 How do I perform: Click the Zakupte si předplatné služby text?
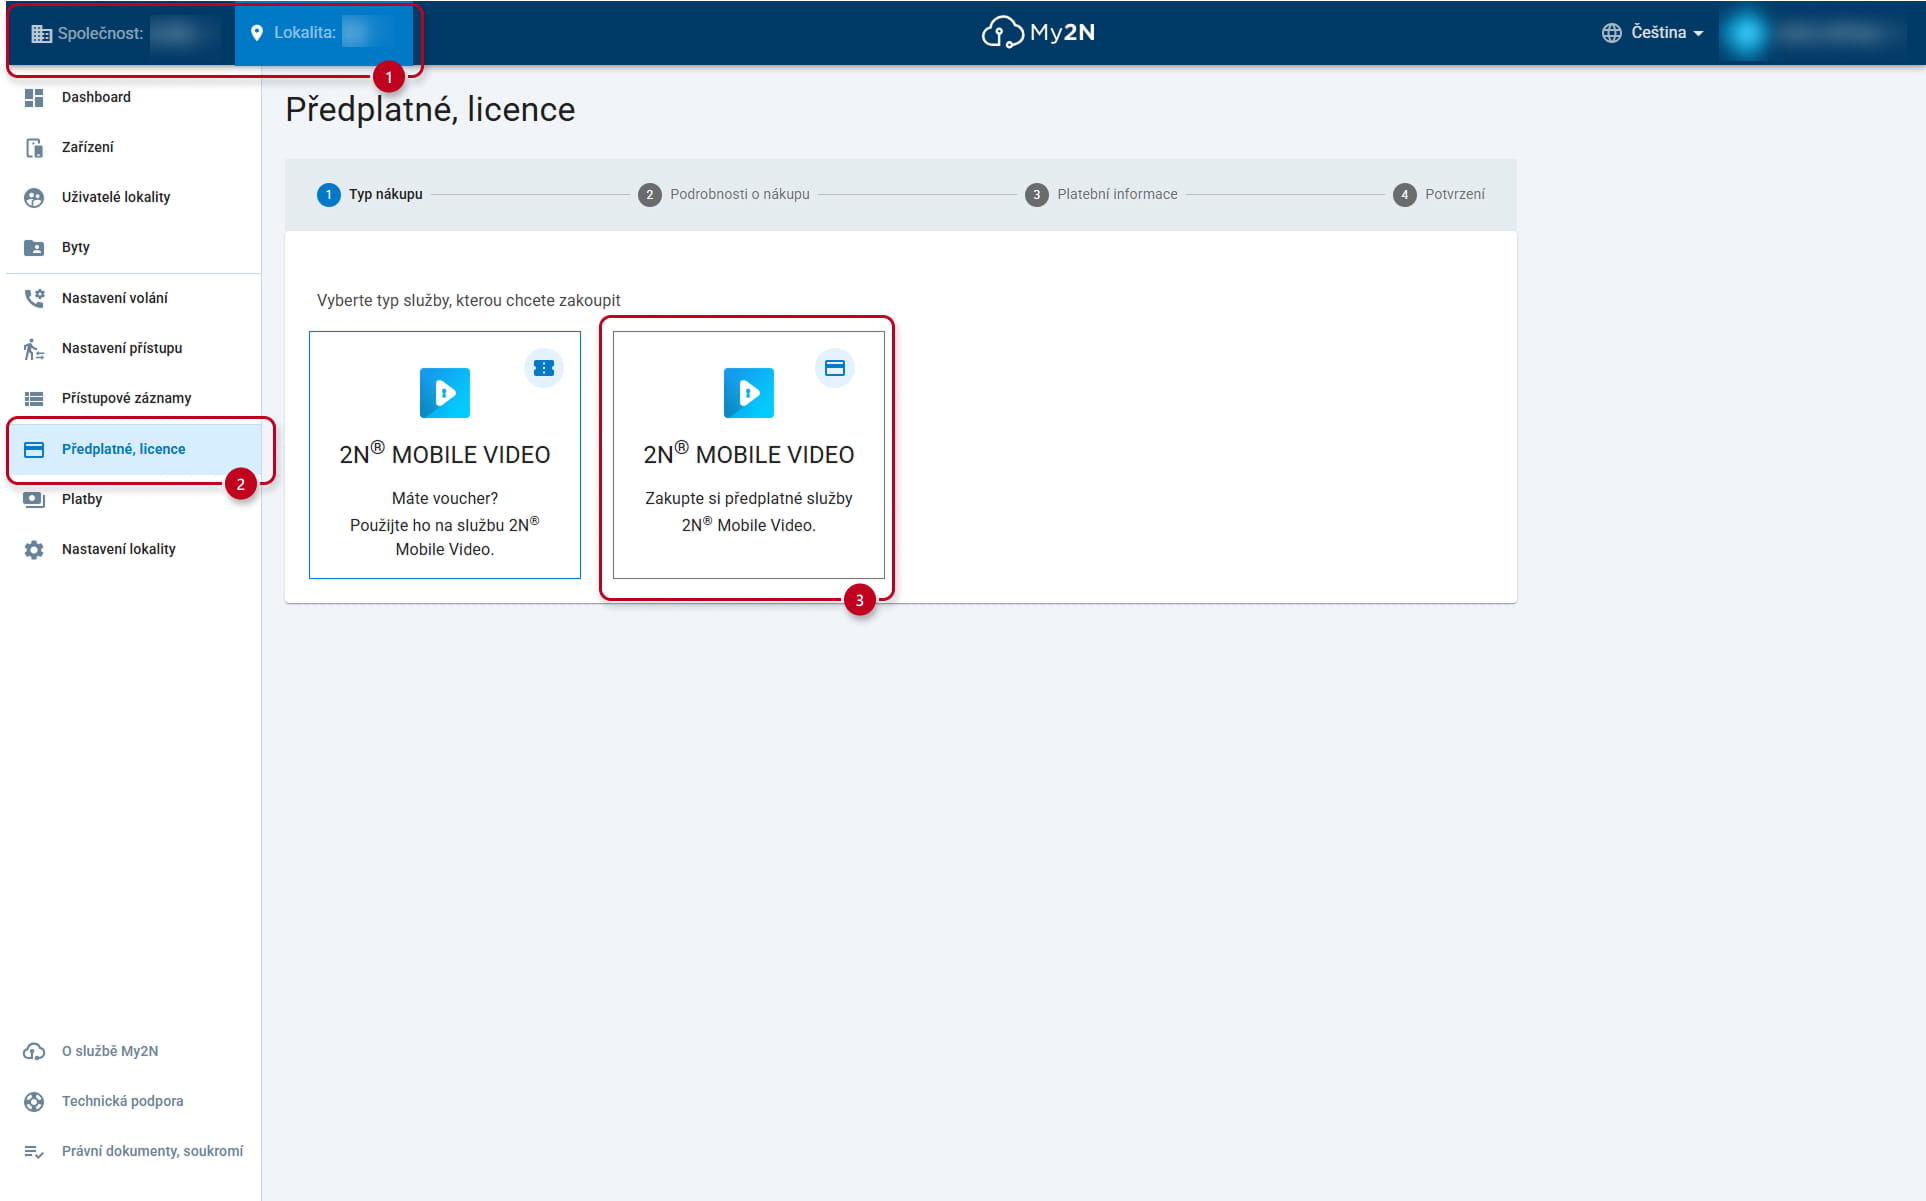(749, 498)
